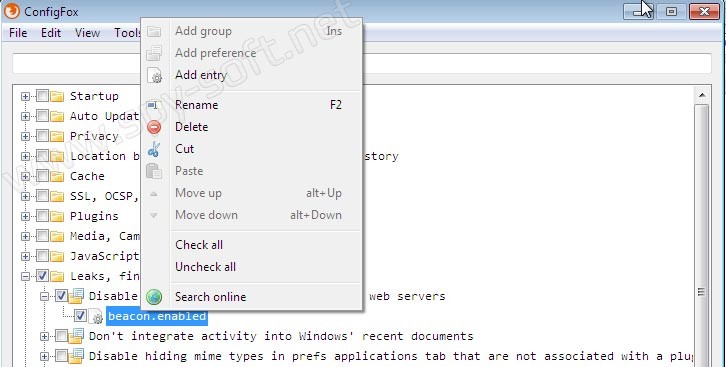Click the SSL, OCSP folder icon
This screenshot has width=726, height=367.
[x=57, y=196]
